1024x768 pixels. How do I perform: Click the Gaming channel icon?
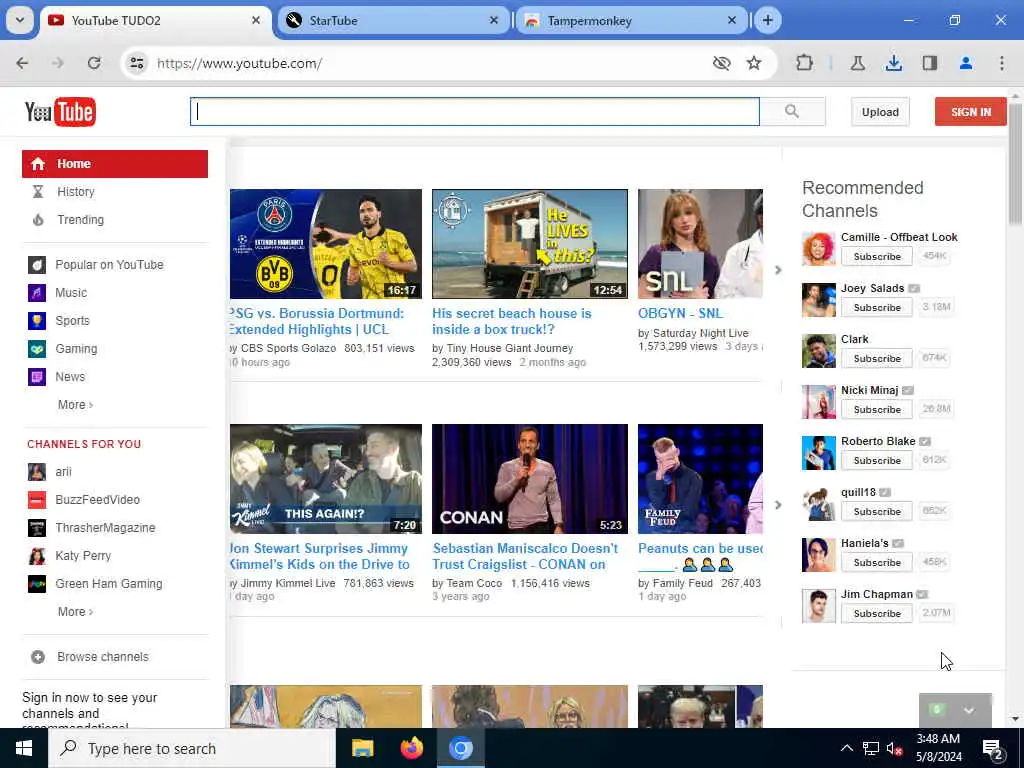click(x=37, y=349)
